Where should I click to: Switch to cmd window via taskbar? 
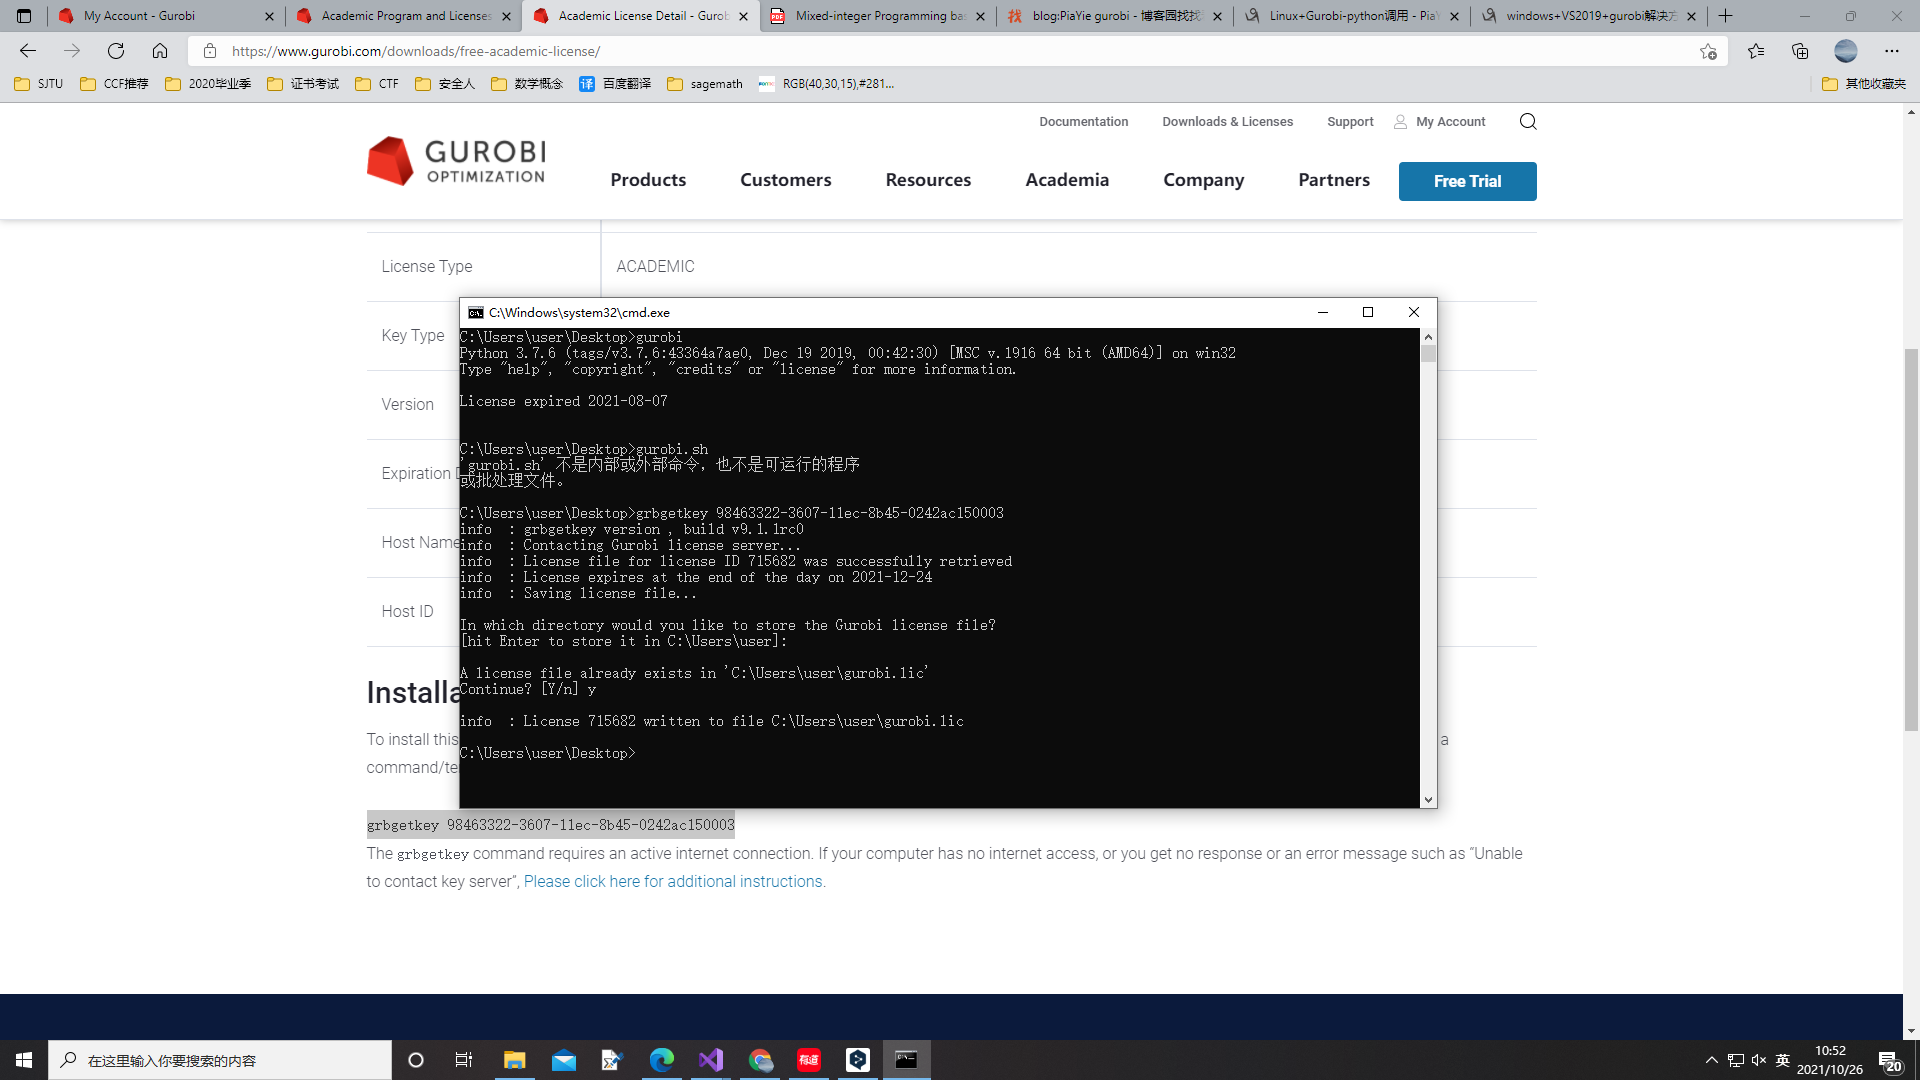[907, 1060]
